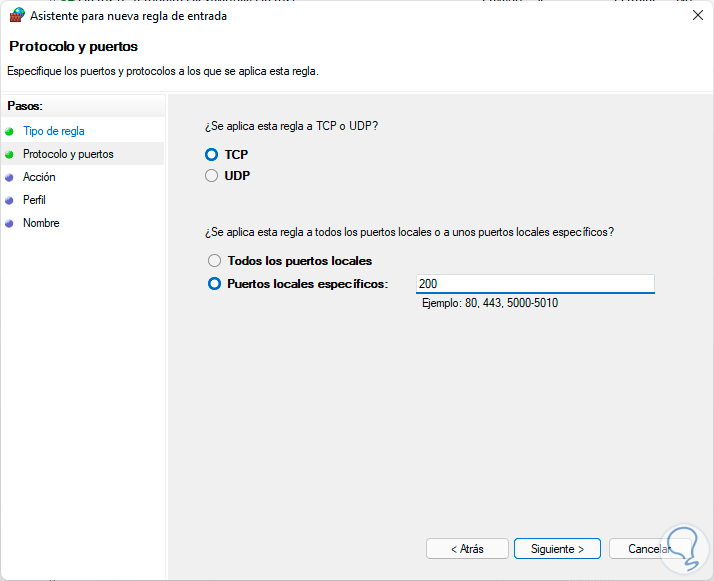Click green bullet beside Tipo de regla
The height and width of the screenshot is (581, 714).
(10, 131)
